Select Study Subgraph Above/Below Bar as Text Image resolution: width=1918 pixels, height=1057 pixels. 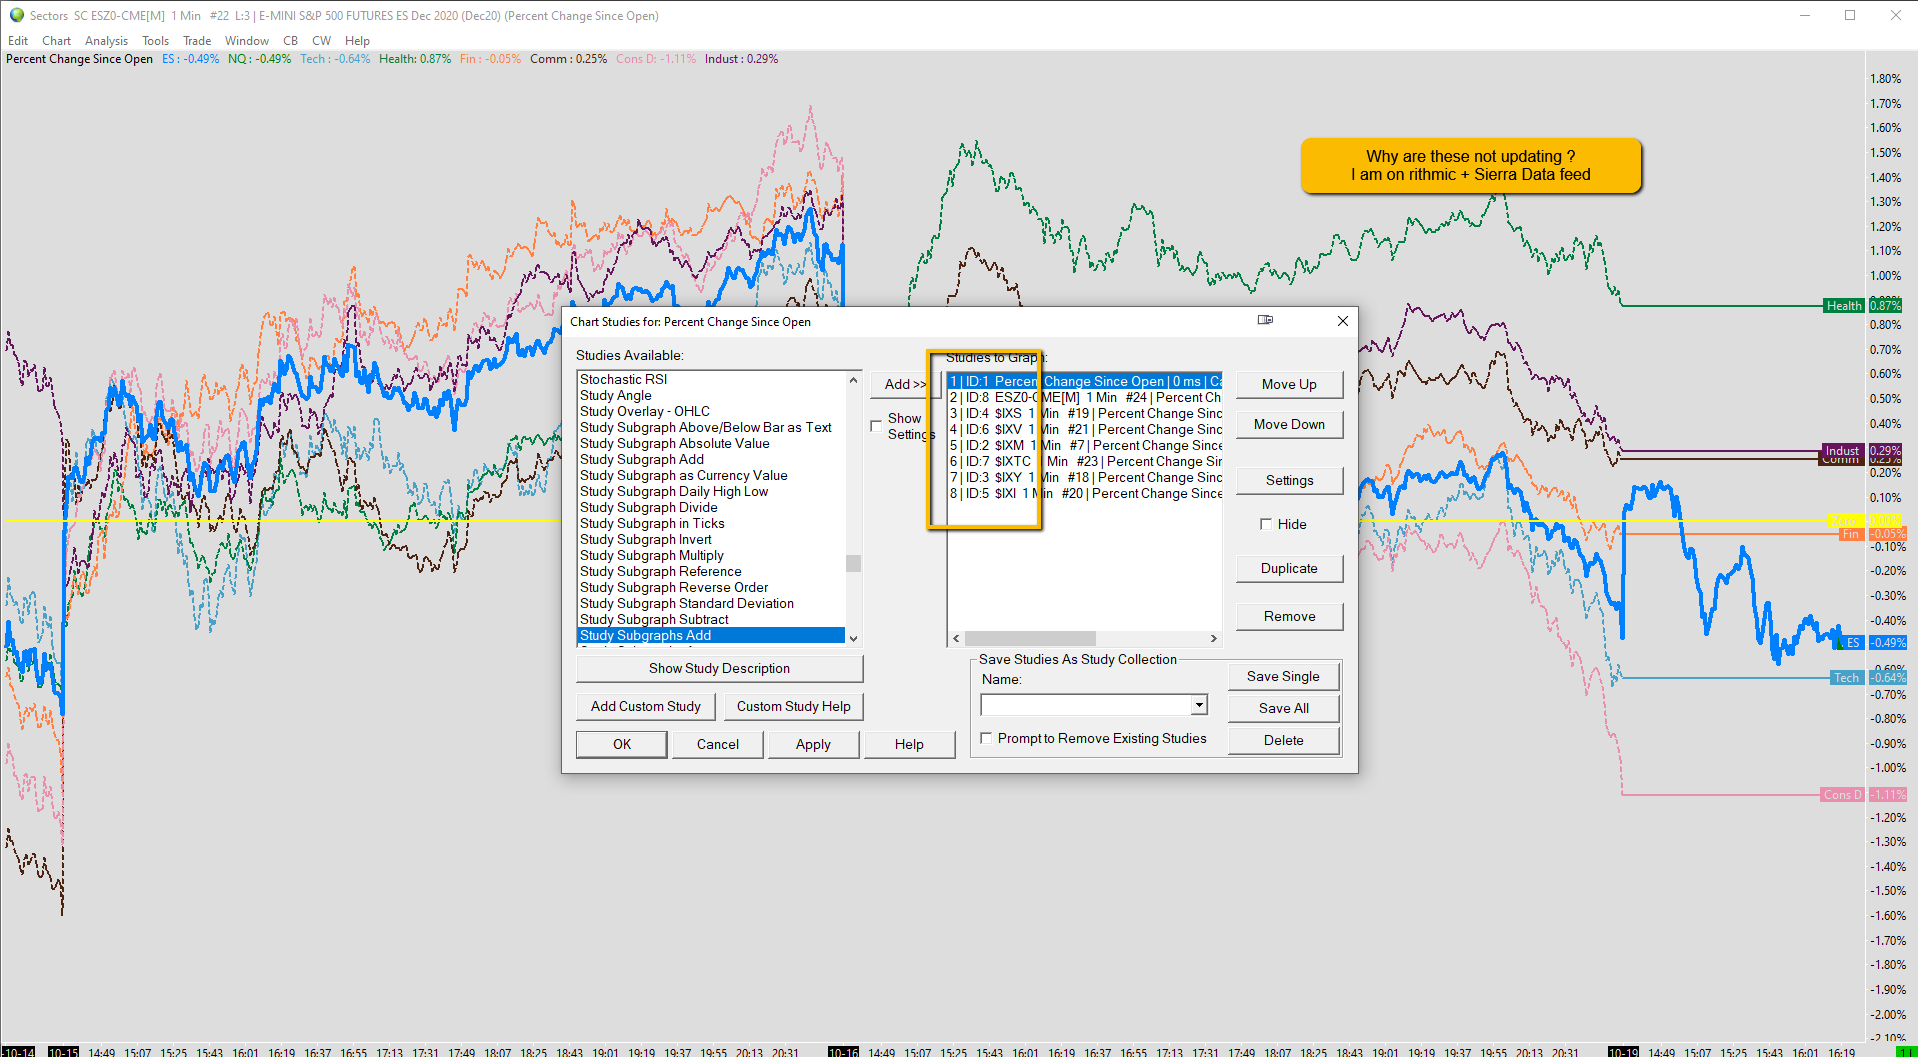pyautogui.click(x=711, y=427)
